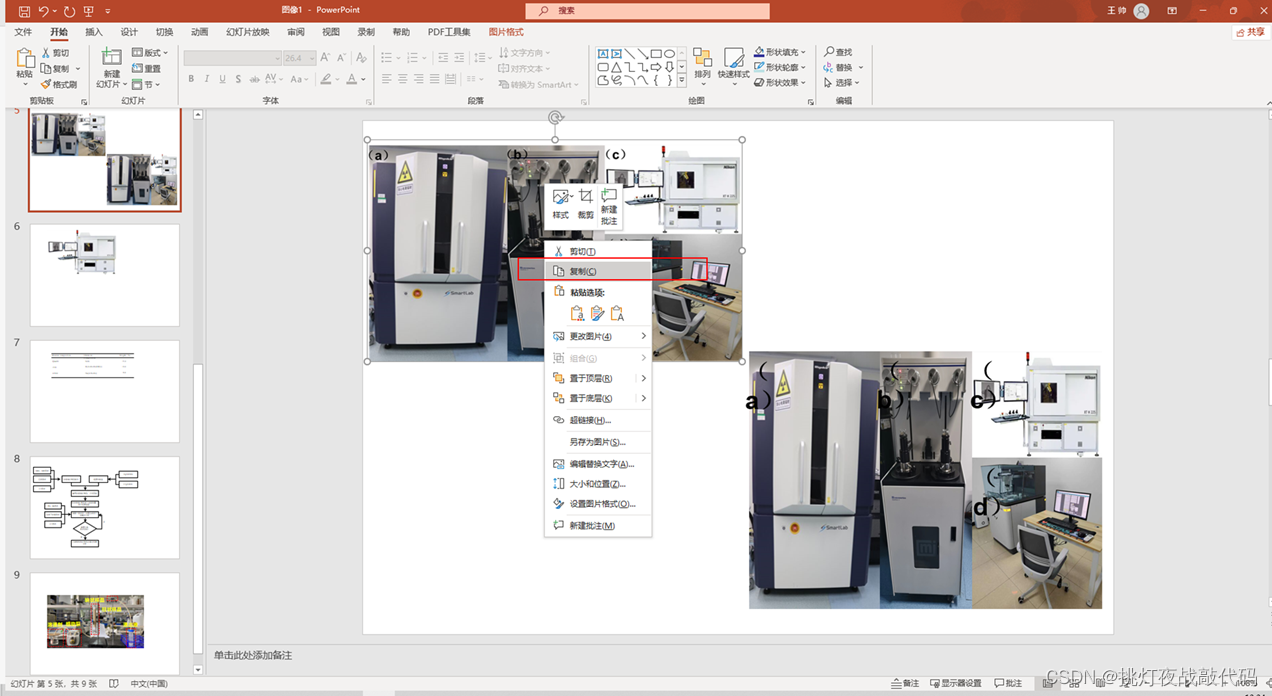Click the 搜索 search box
This screenshot has width=1272, height=696.
tap(647, 11)
